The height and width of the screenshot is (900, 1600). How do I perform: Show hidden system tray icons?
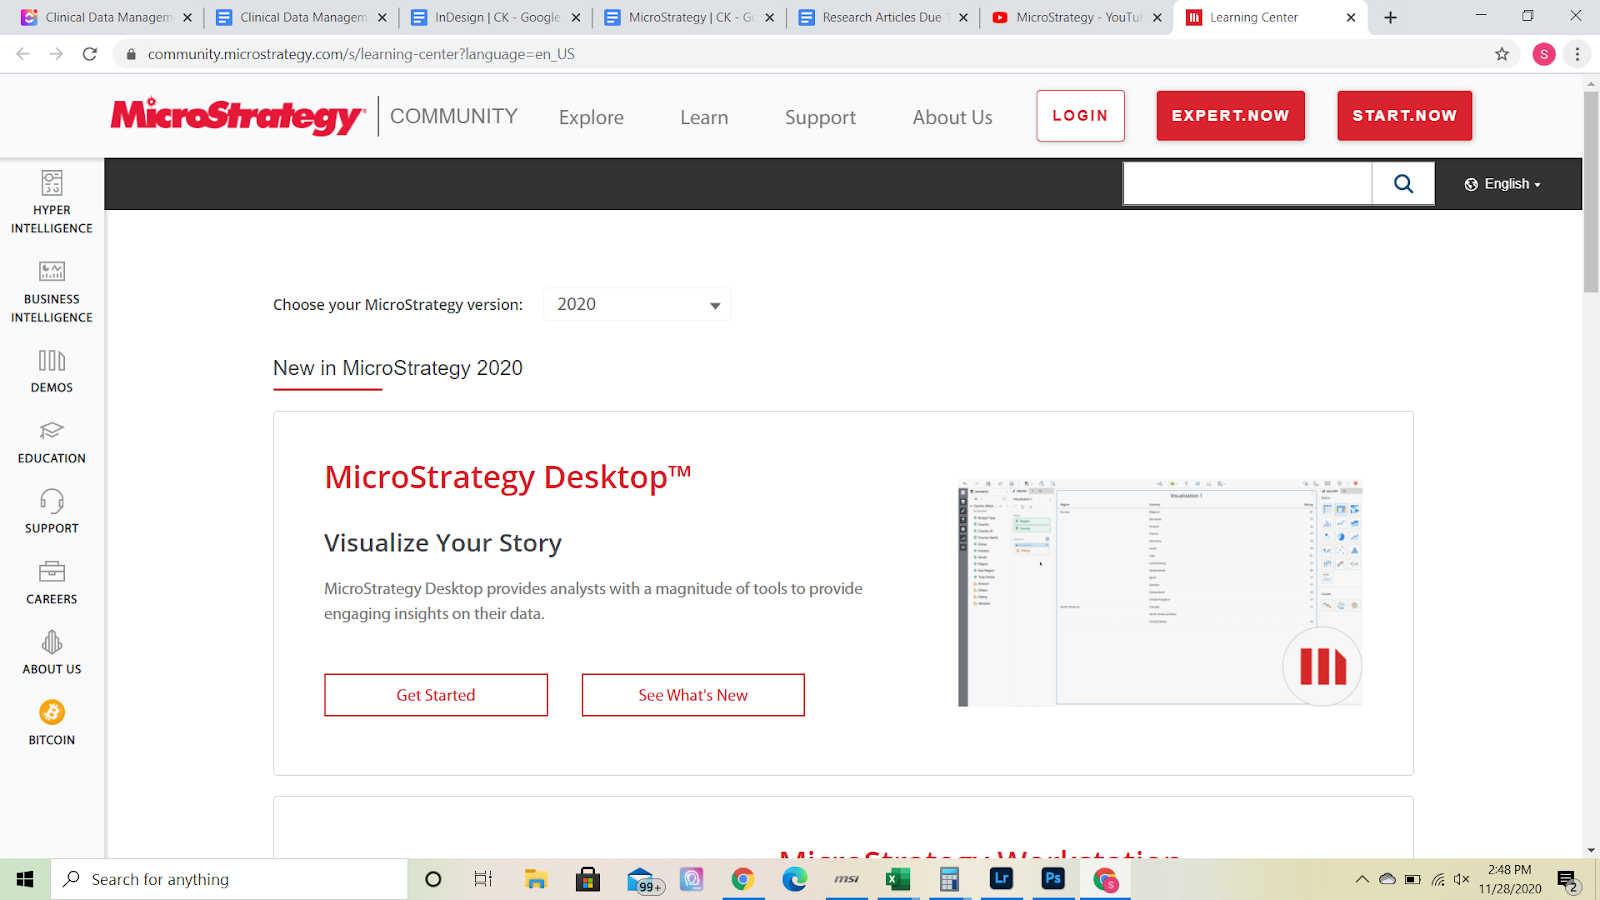point(1362,879)
